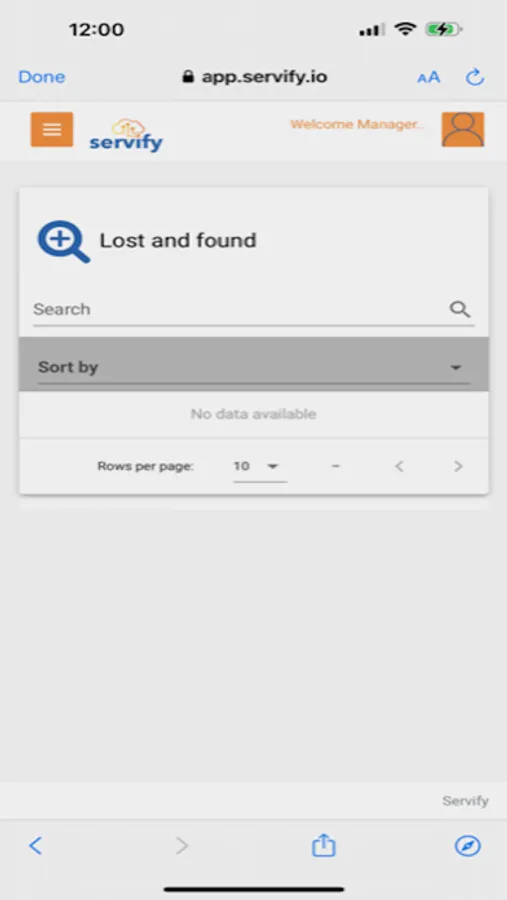Image resolution: width=507 pixels, height=900 pixels.
Task: Tap the app.servify.io address bar
Action: pyautogui.click(x=255, y=77)
